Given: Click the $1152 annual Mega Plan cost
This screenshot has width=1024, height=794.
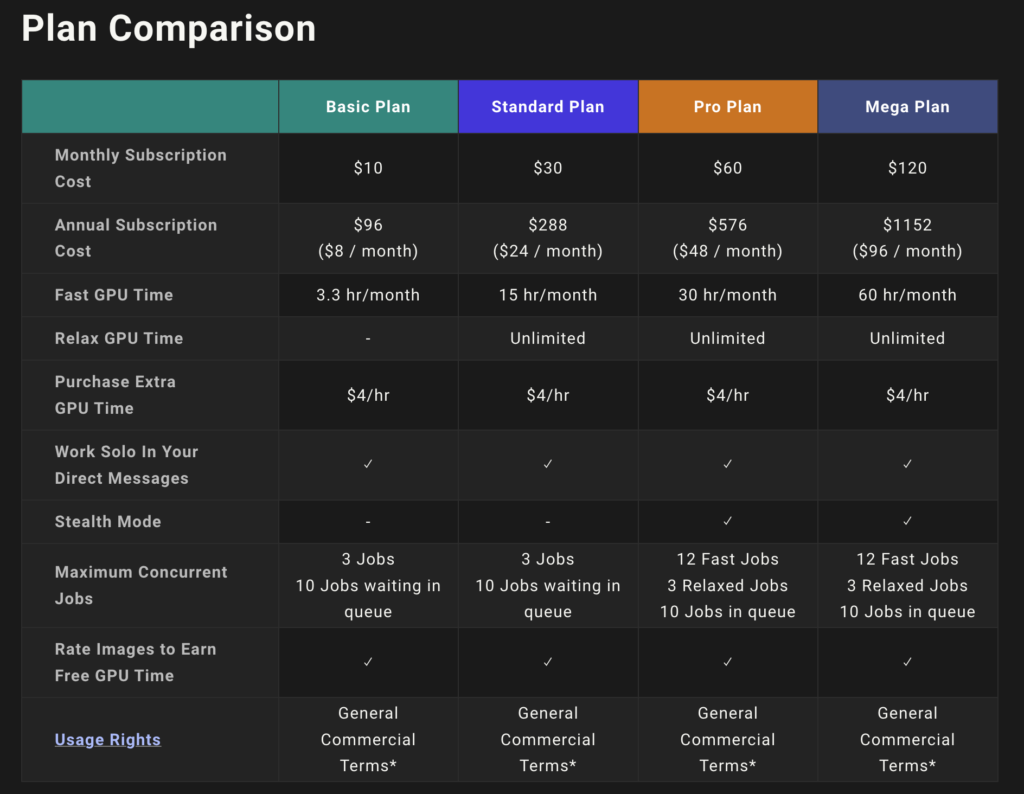Looking at the screenshot, I should click(907, 225).
